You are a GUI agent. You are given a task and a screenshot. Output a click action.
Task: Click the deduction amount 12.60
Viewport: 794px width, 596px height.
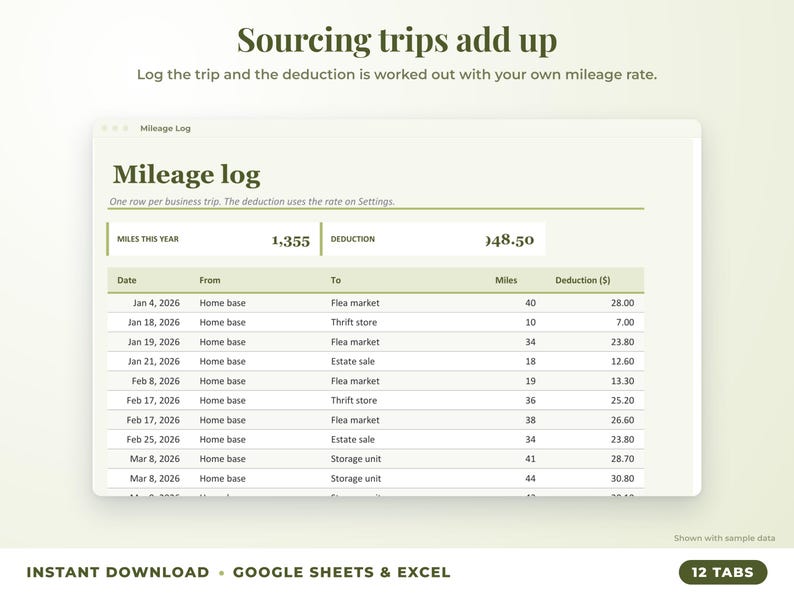[x=622, y=361]
